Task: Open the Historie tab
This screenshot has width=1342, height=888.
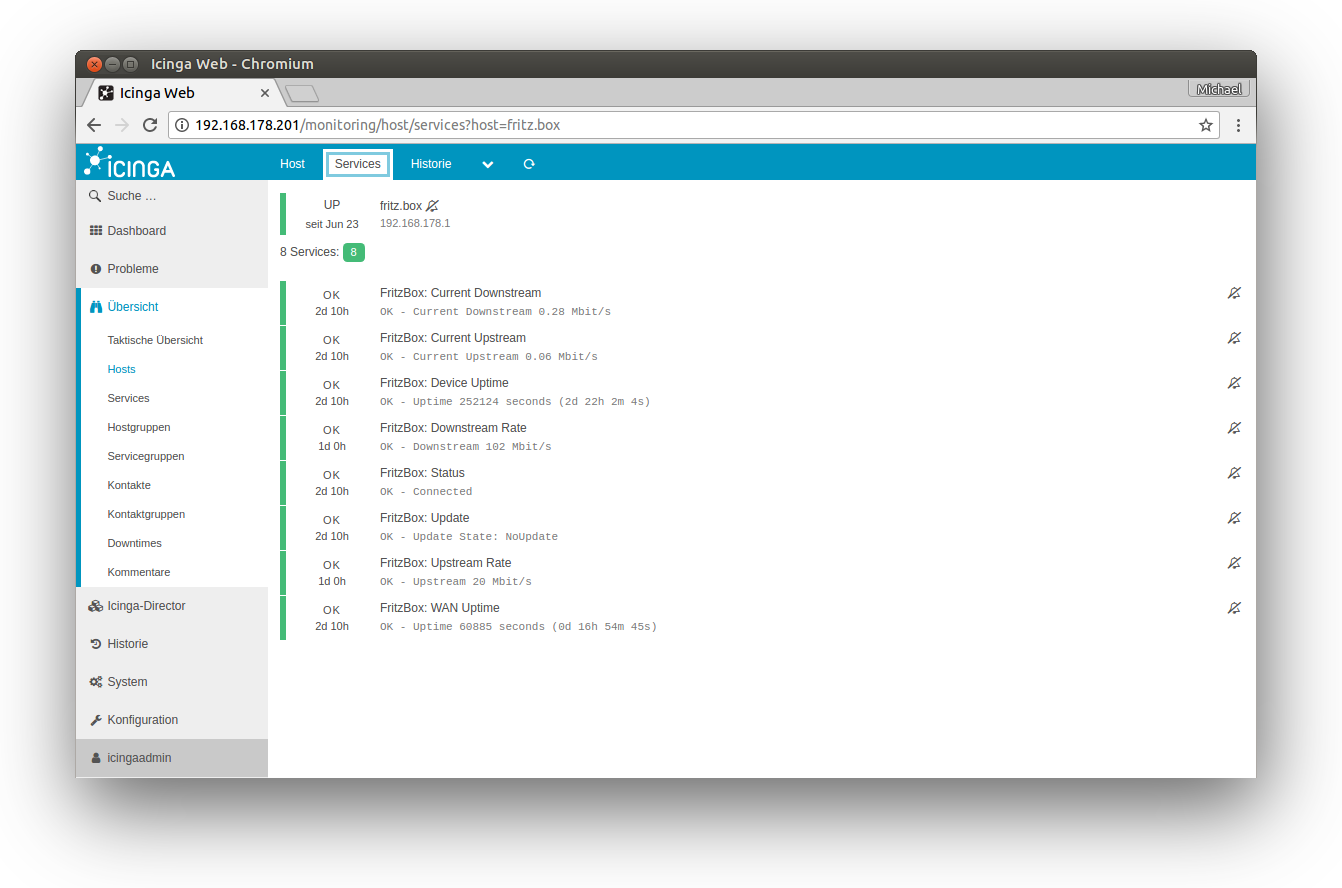Action: click(431, 164)
